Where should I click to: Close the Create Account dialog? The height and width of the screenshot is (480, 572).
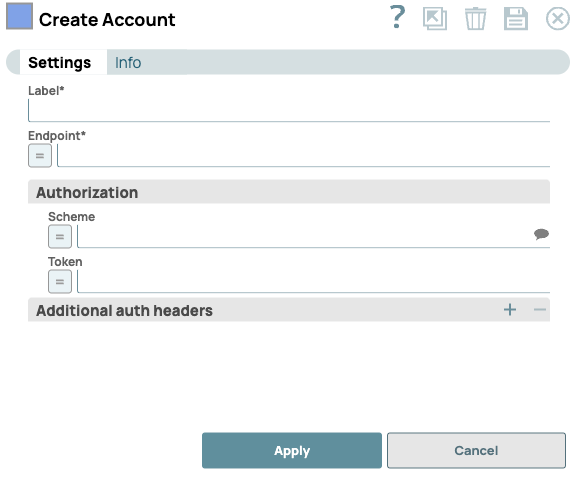[557, 19]
